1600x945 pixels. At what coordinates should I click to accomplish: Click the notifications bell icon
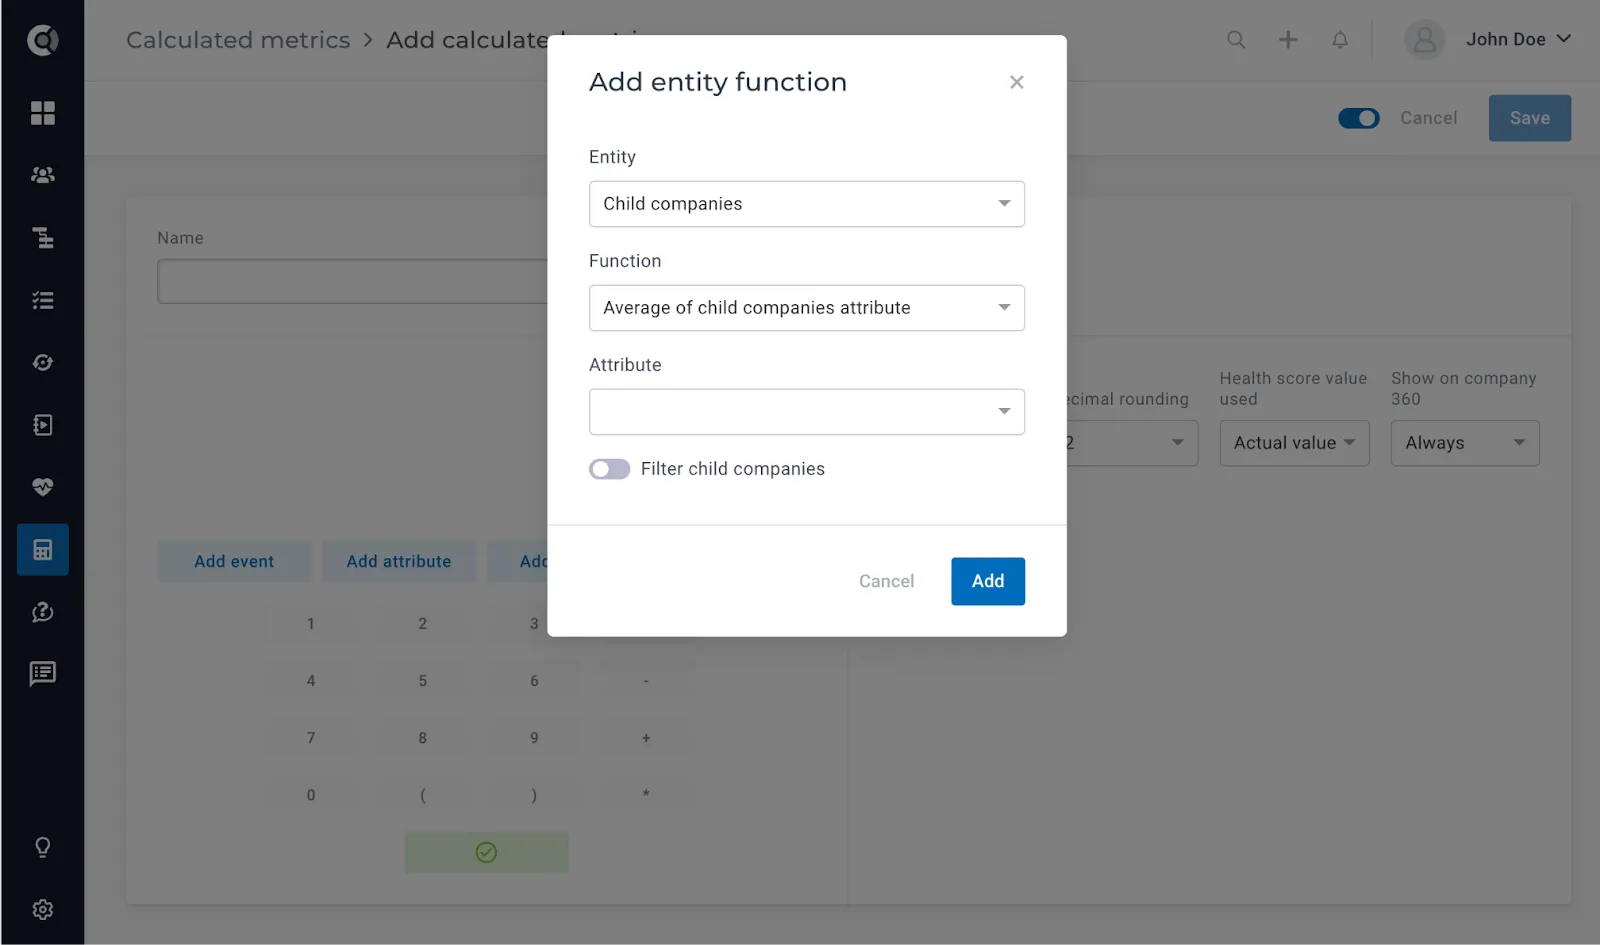[1339, 39]
